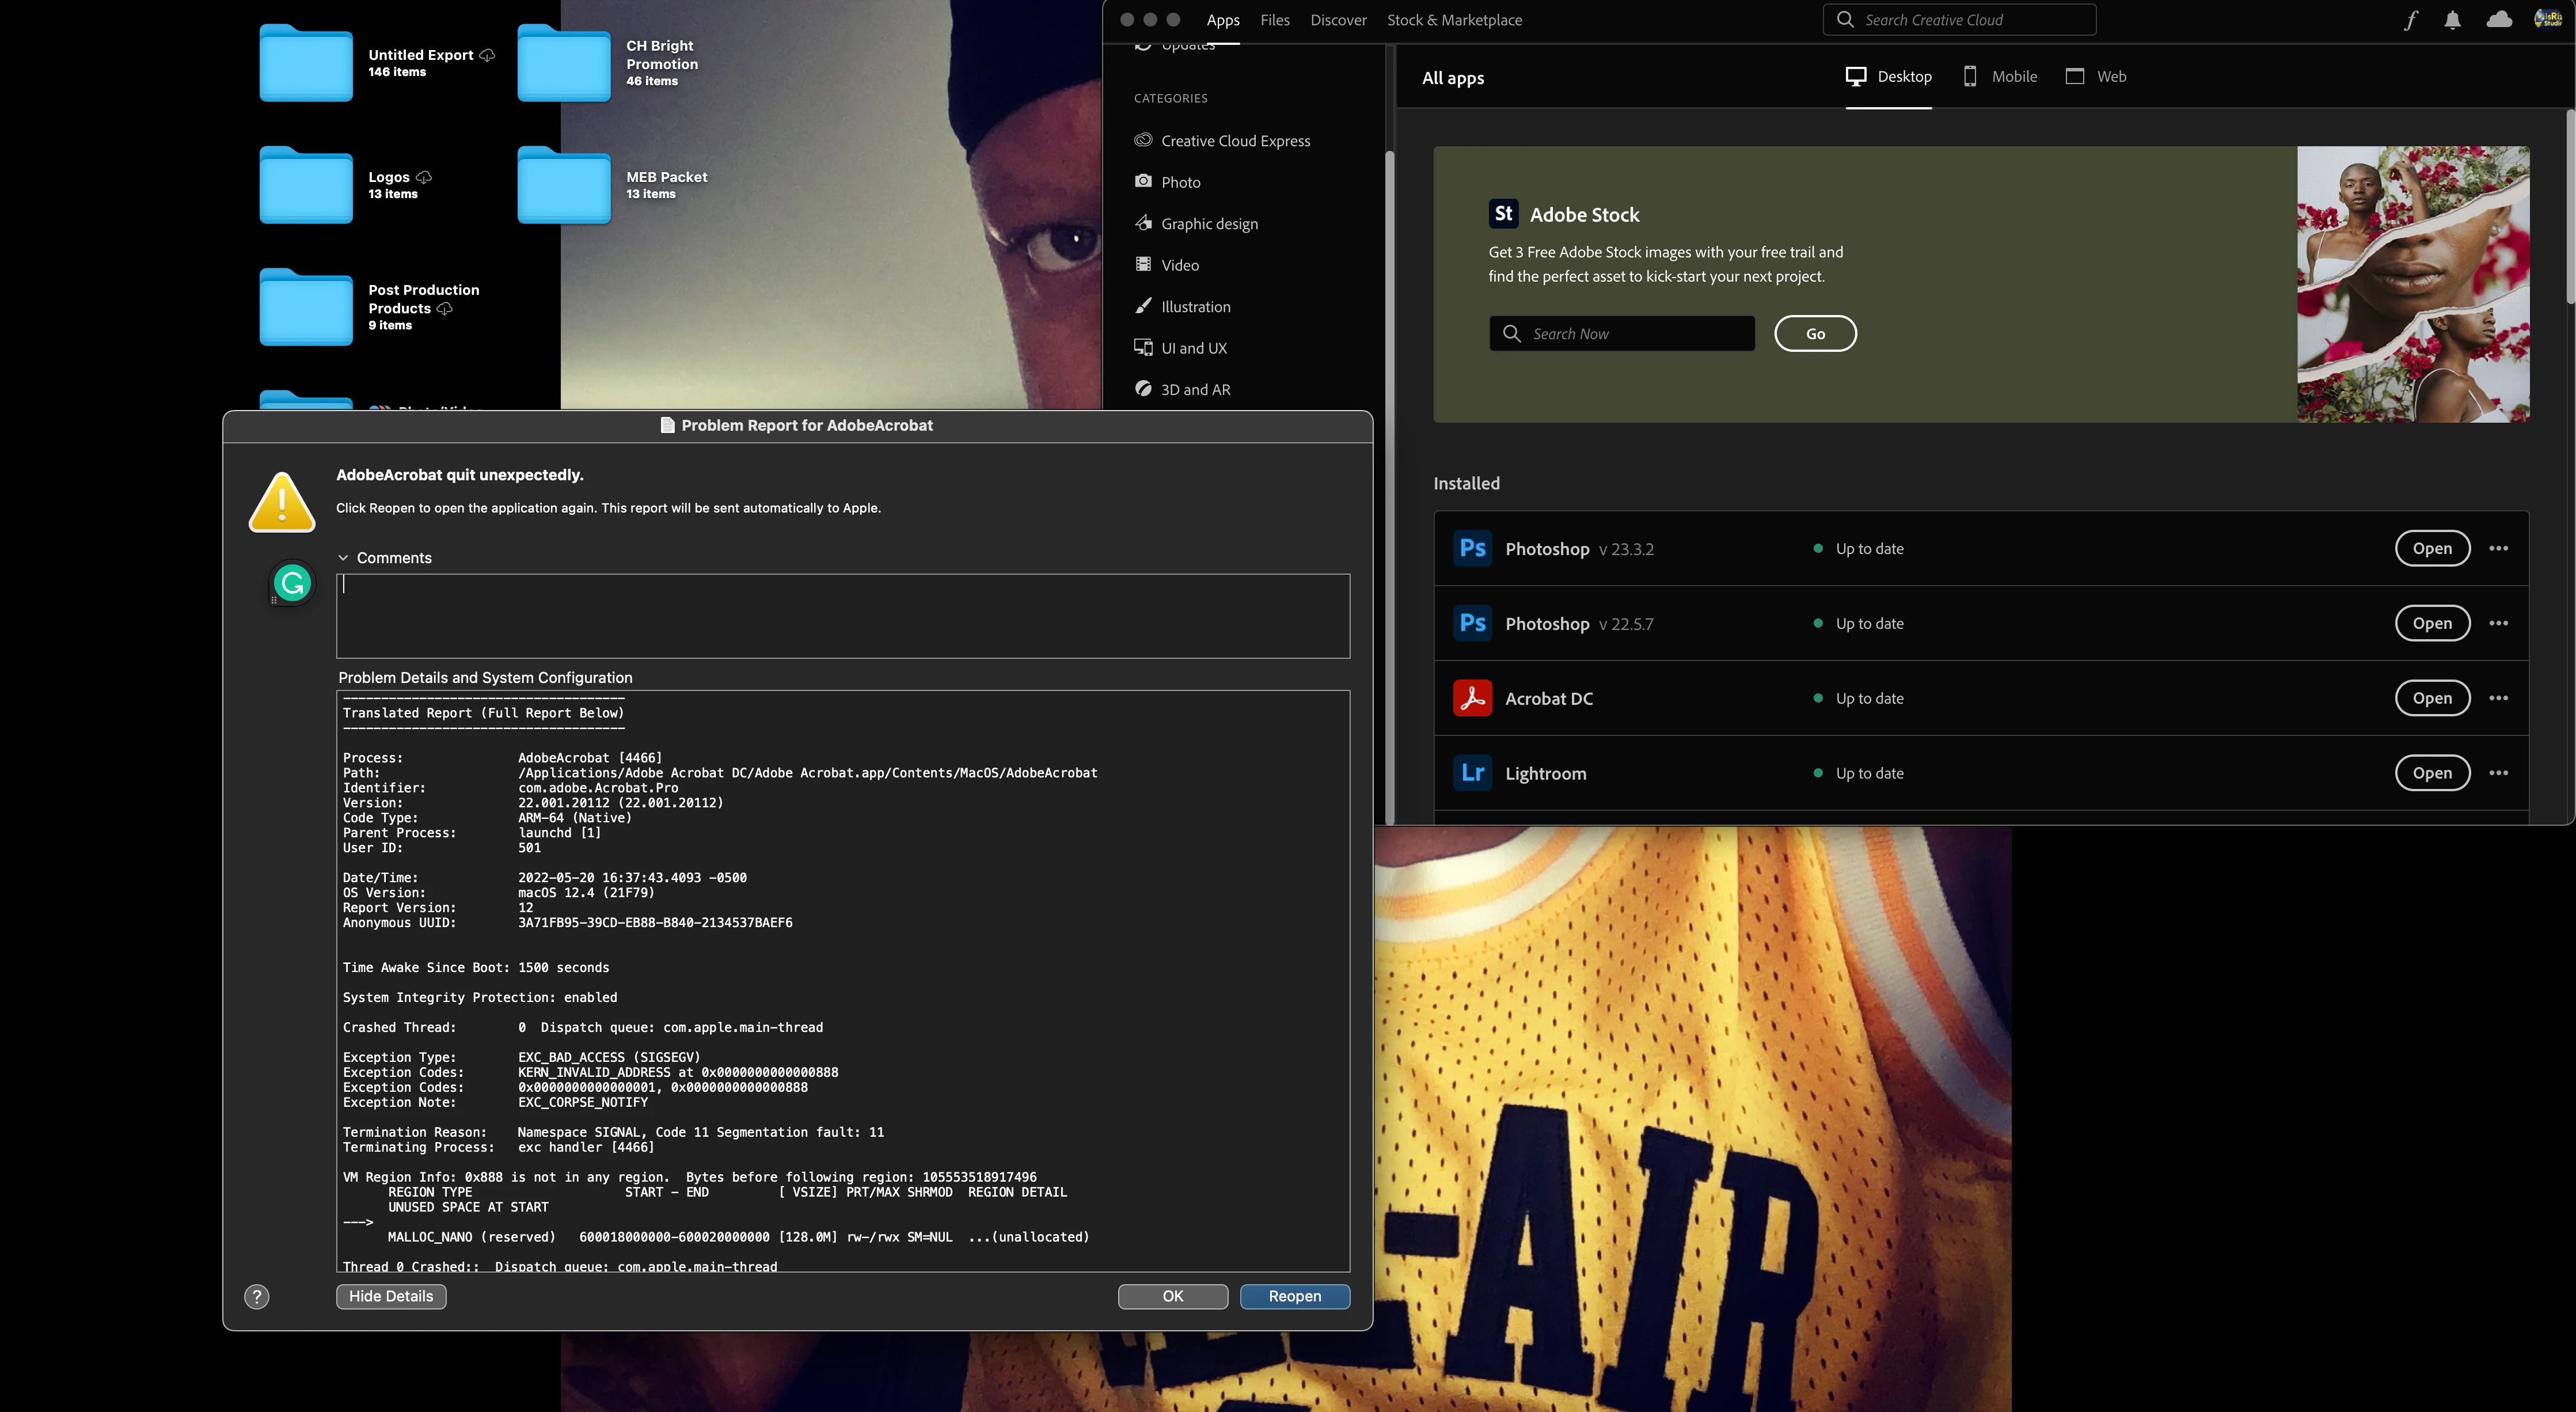Click the cloud sync status icon
Viewport: 2576px width, 1412px height.
click(2499, 20)
